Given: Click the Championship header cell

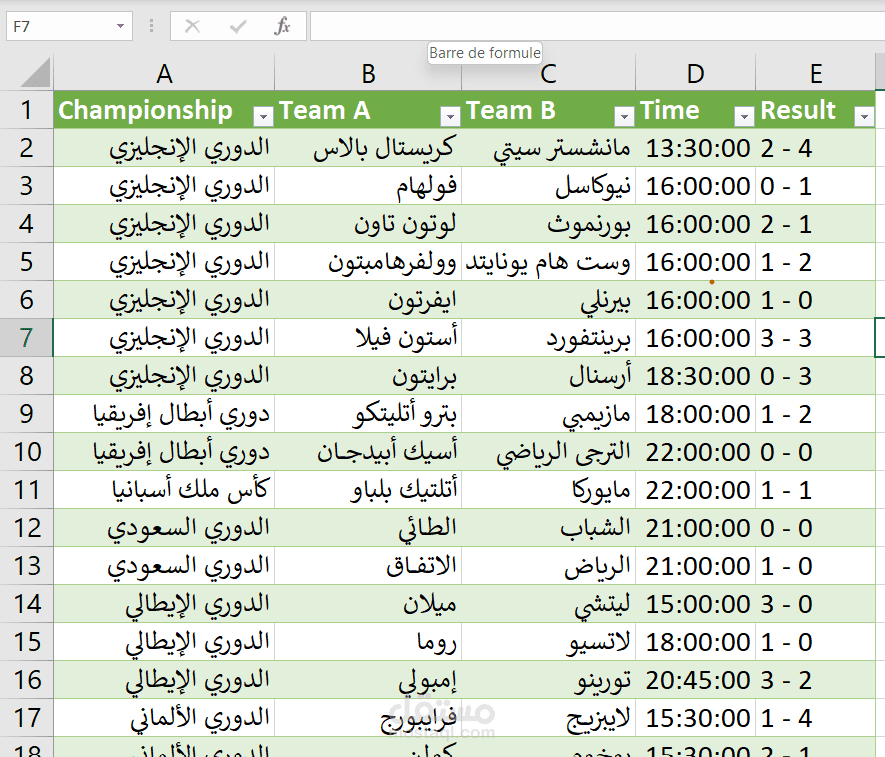Looking at the screenshot, I should tap(164, 110).
